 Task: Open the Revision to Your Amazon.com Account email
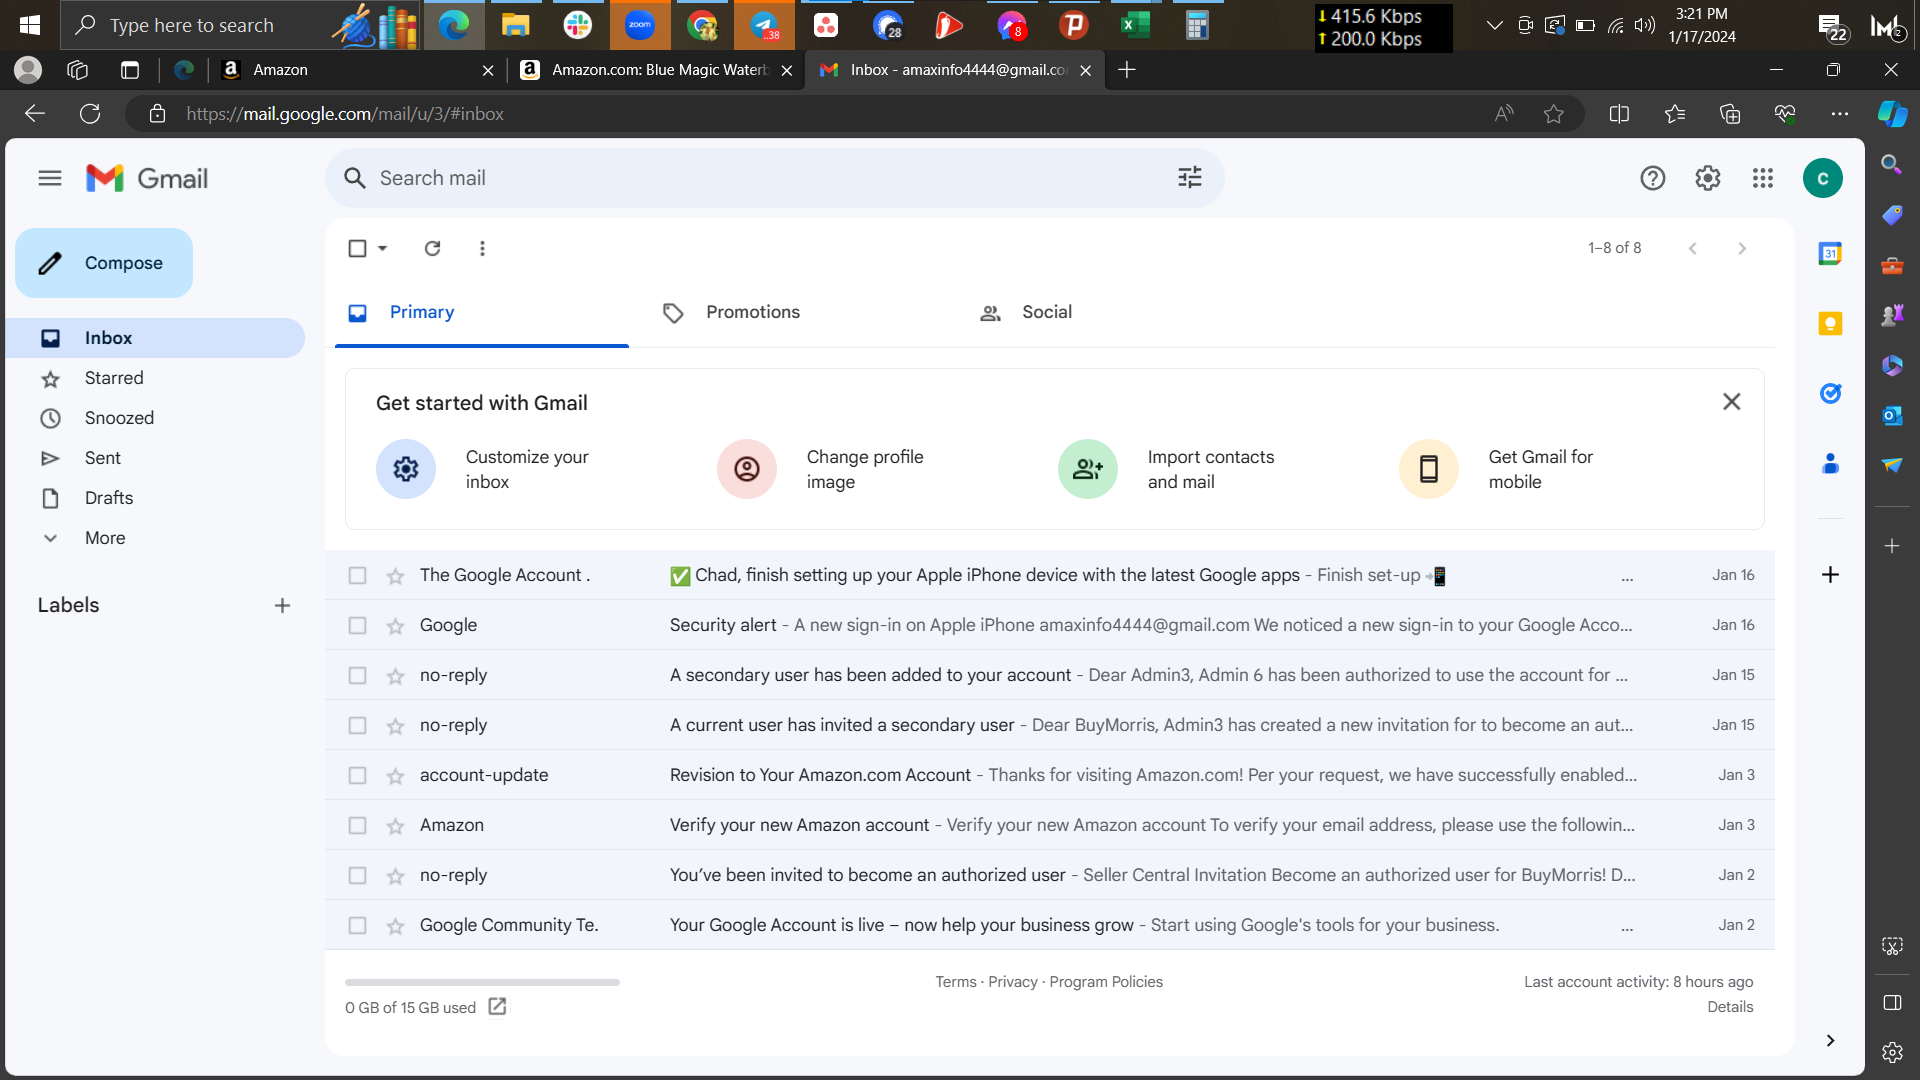pos(1050,775)
